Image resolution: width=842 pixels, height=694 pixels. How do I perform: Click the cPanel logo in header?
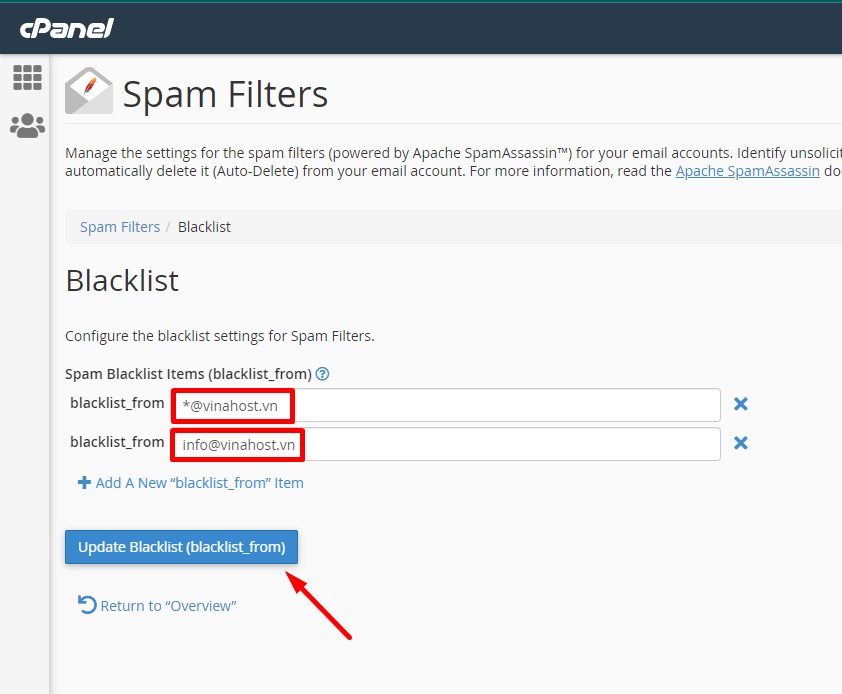(66, 28)
